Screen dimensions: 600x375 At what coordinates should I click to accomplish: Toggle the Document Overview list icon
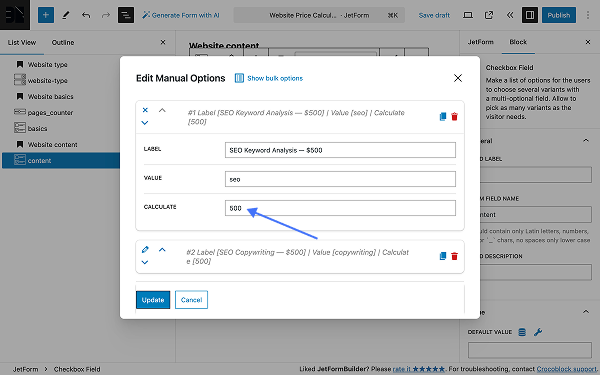point(126,15)
